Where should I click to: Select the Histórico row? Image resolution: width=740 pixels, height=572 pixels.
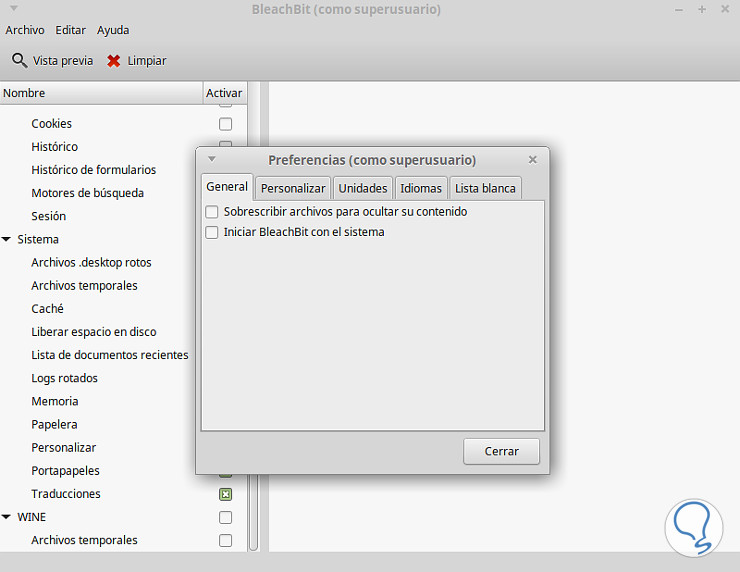point(54,147)
